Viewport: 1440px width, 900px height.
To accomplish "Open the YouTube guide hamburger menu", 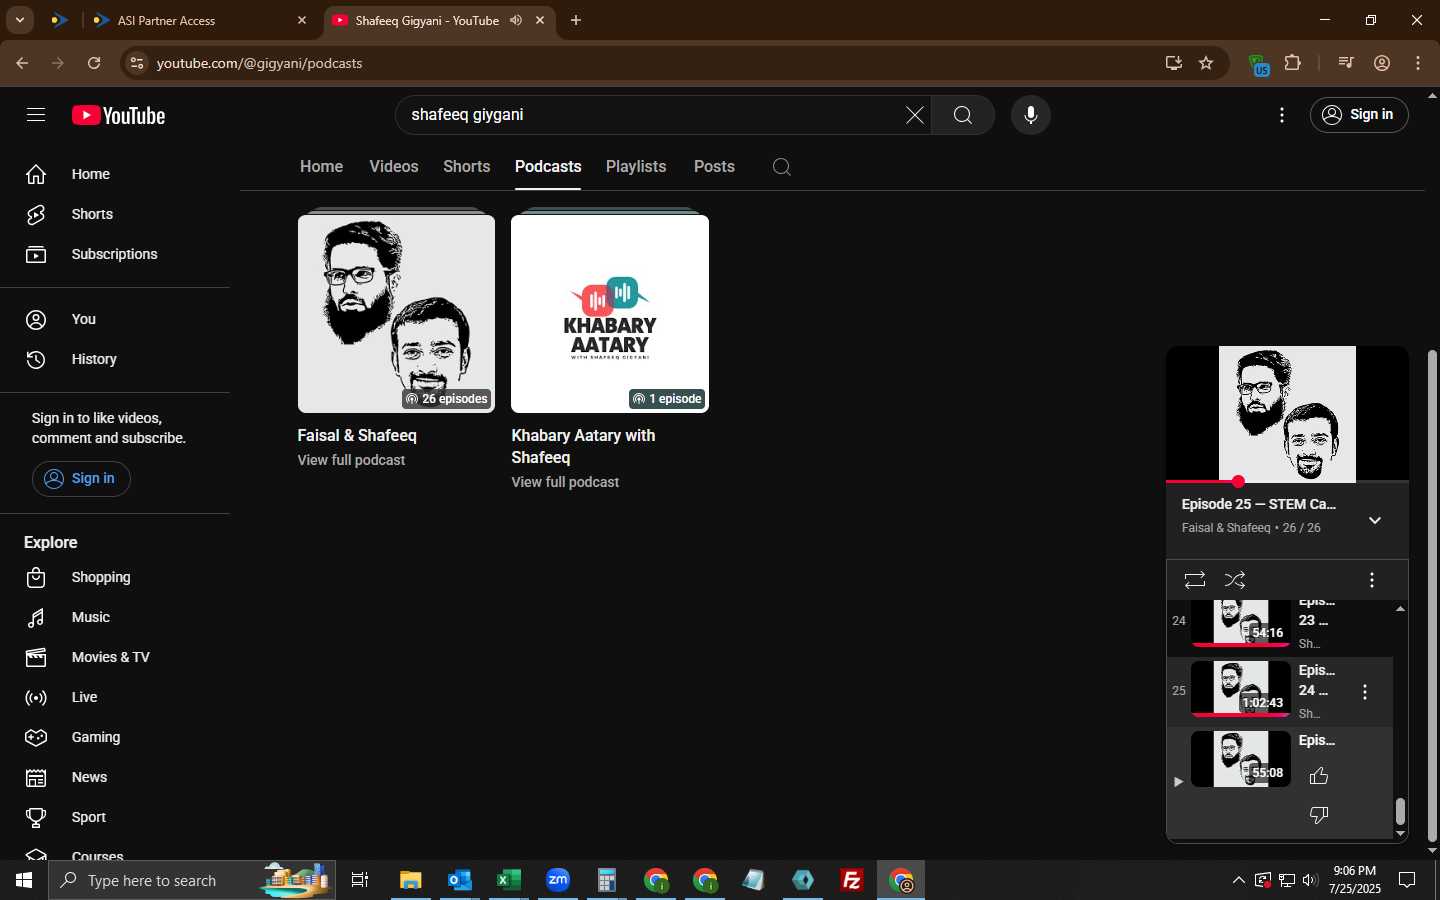I will pyautogui.click(x=36, y=115).
